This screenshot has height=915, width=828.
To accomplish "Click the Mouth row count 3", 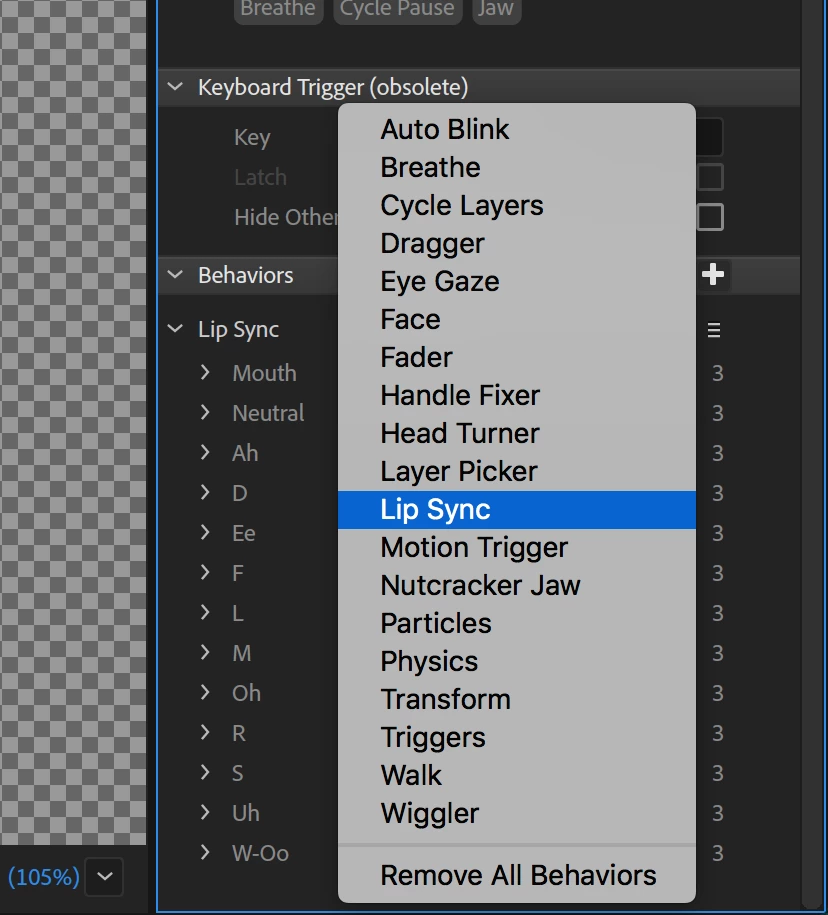I will pyautogui.click(x=718, y=373).
